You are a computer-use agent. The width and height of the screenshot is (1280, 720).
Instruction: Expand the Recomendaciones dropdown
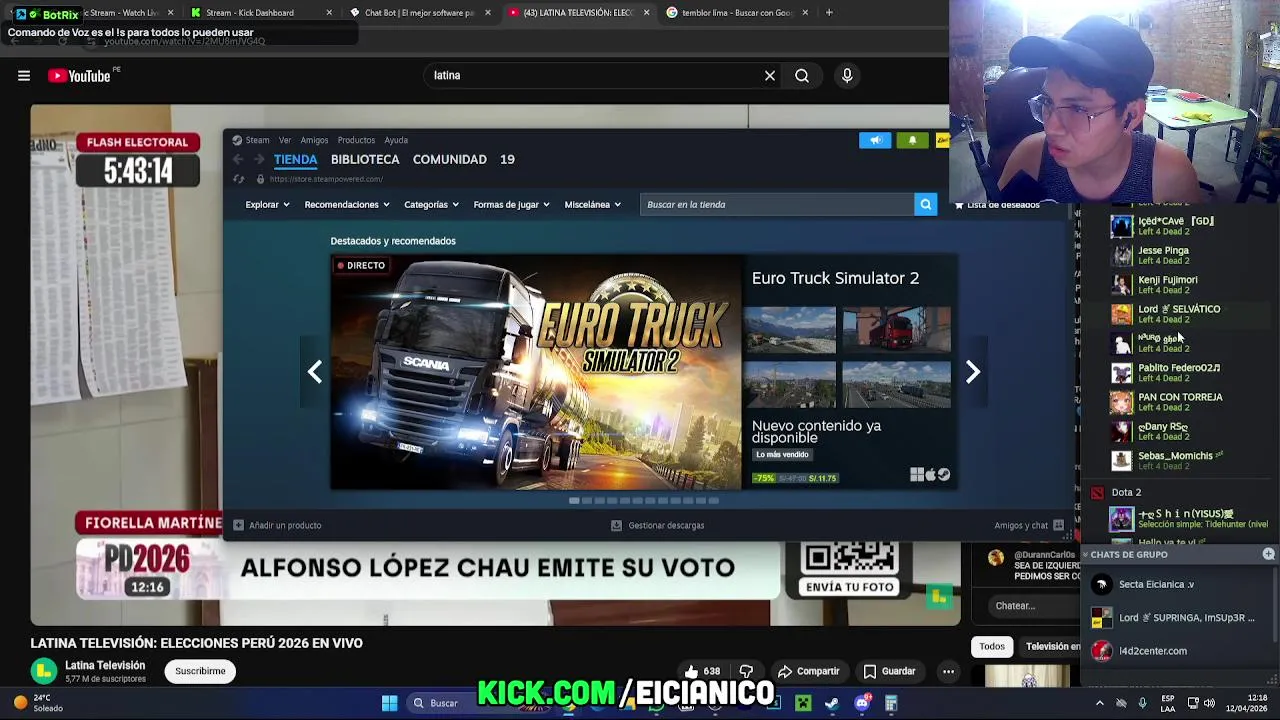pyautogui.click(x=347, y=204)
